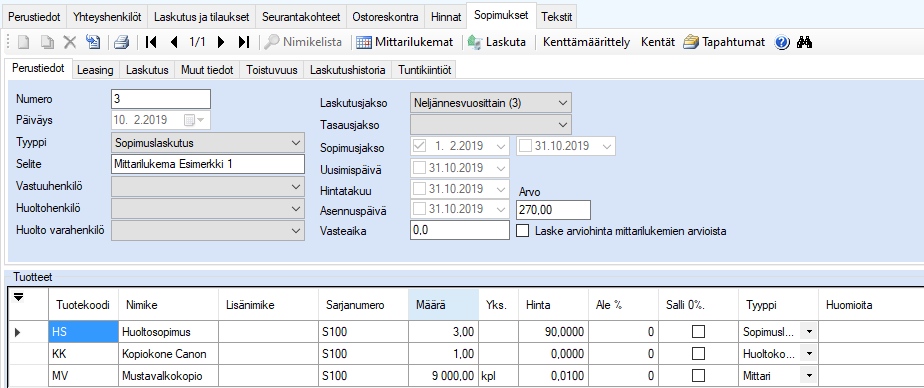
Task: Toggle the Uusimispäivä date checkbox
Action: pos(420,167)
